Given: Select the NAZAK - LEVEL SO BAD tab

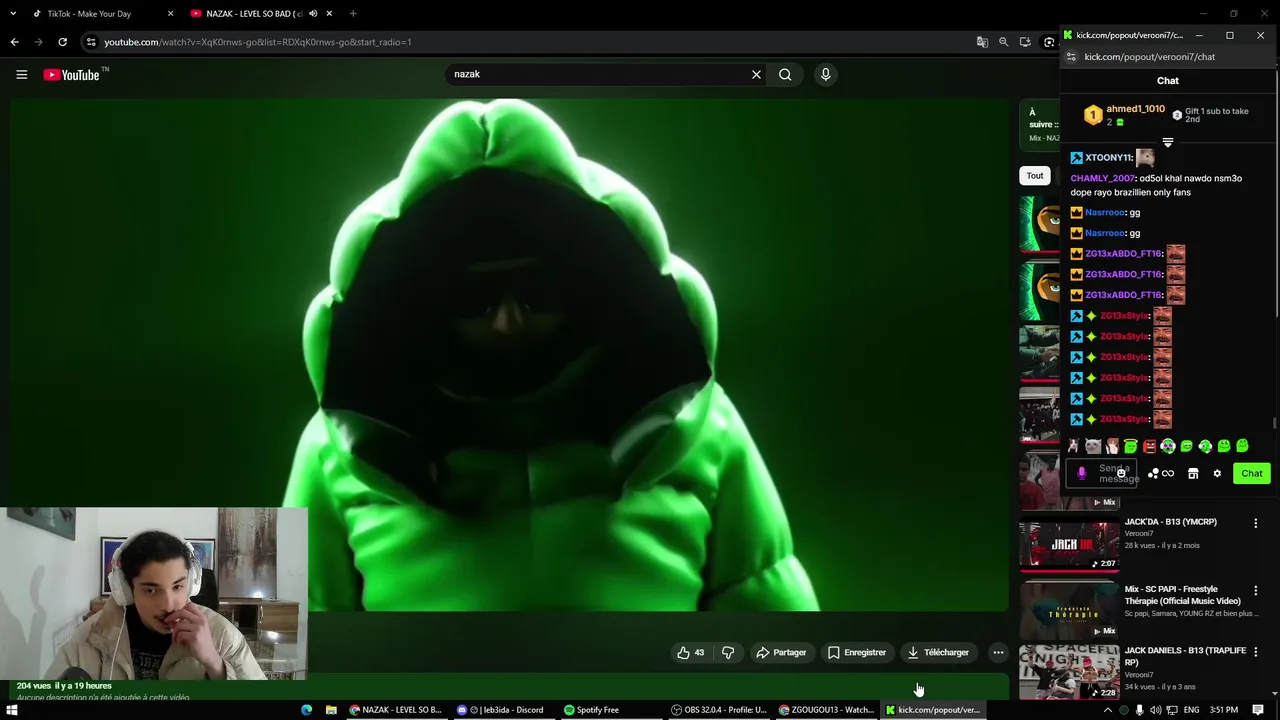Looking at the screenshot, I should 254,14.
